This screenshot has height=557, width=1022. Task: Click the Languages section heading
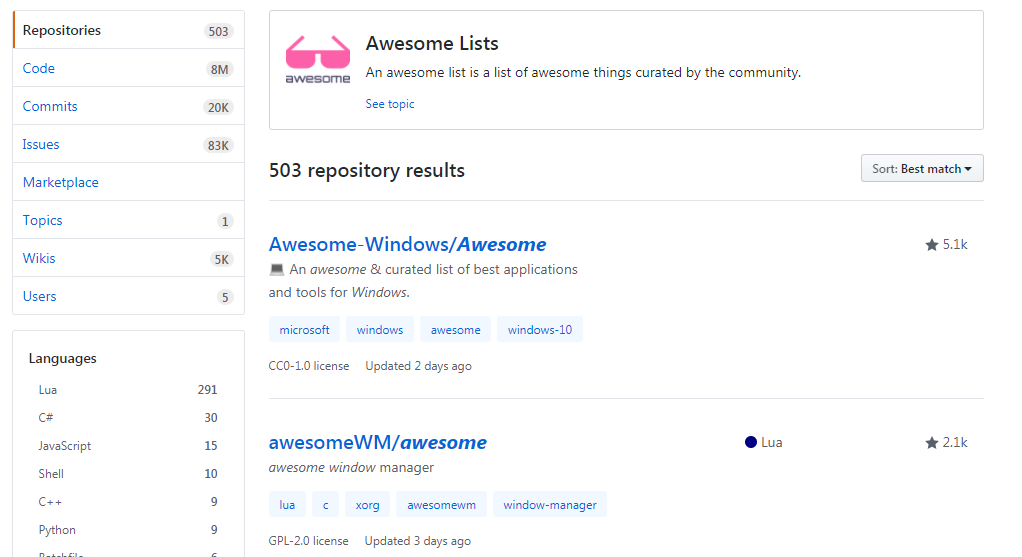(63, 358)
